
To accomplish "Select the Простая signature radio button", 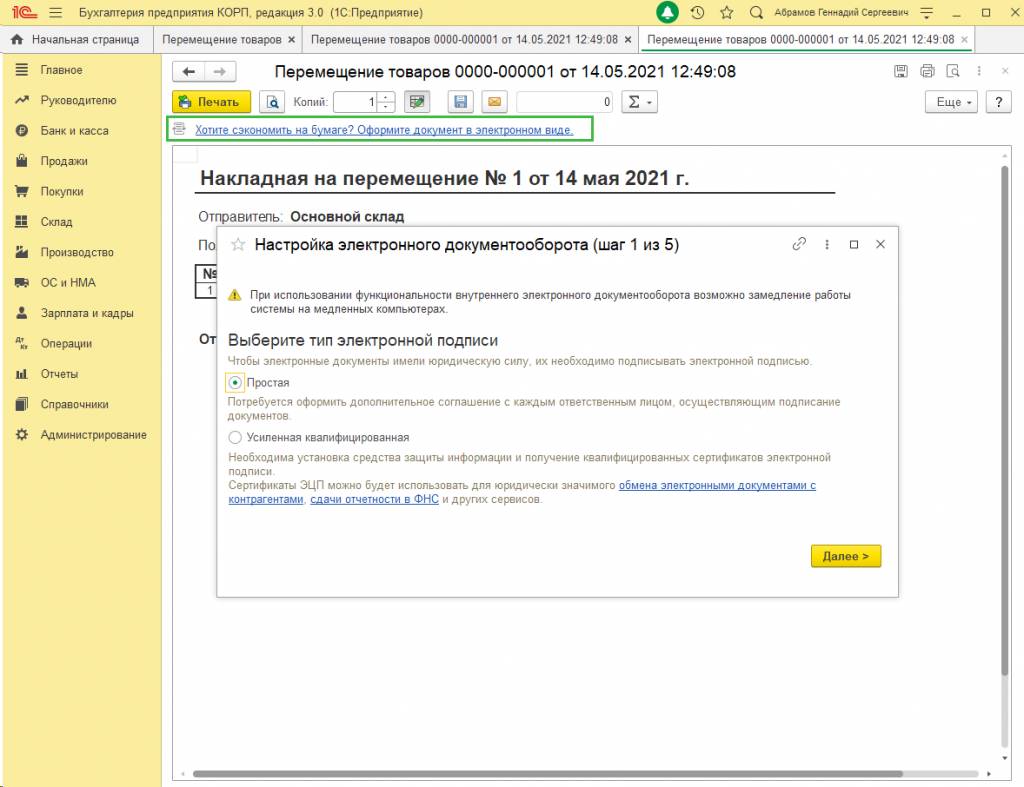I will pos(235,383).
